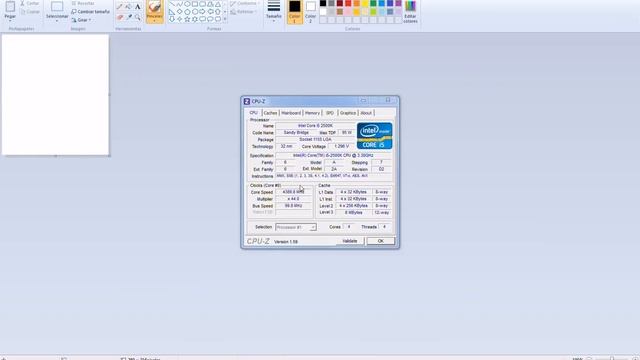The width and height of the screenshot is (640, 360).
Task: Choose the Right triangle shape
Action: tap(172, 11)
